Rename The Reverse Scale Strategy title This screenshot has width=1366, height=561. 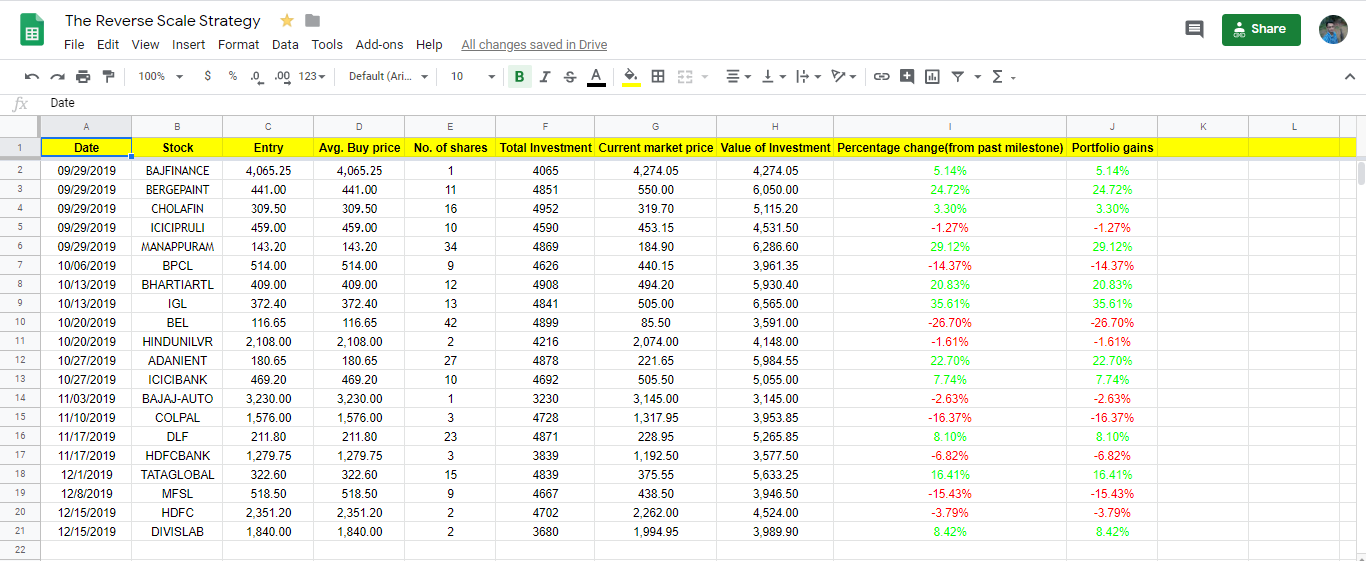click(x=163, y=20)
